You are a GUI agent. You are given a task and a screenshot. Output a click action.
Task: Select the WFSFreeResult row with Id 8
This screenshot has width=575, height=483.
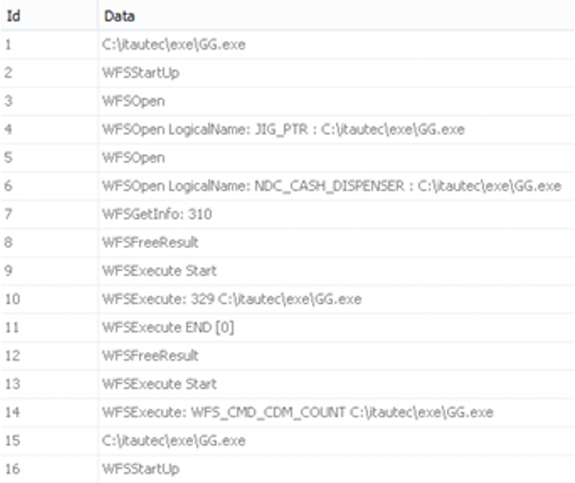point(288,242)
